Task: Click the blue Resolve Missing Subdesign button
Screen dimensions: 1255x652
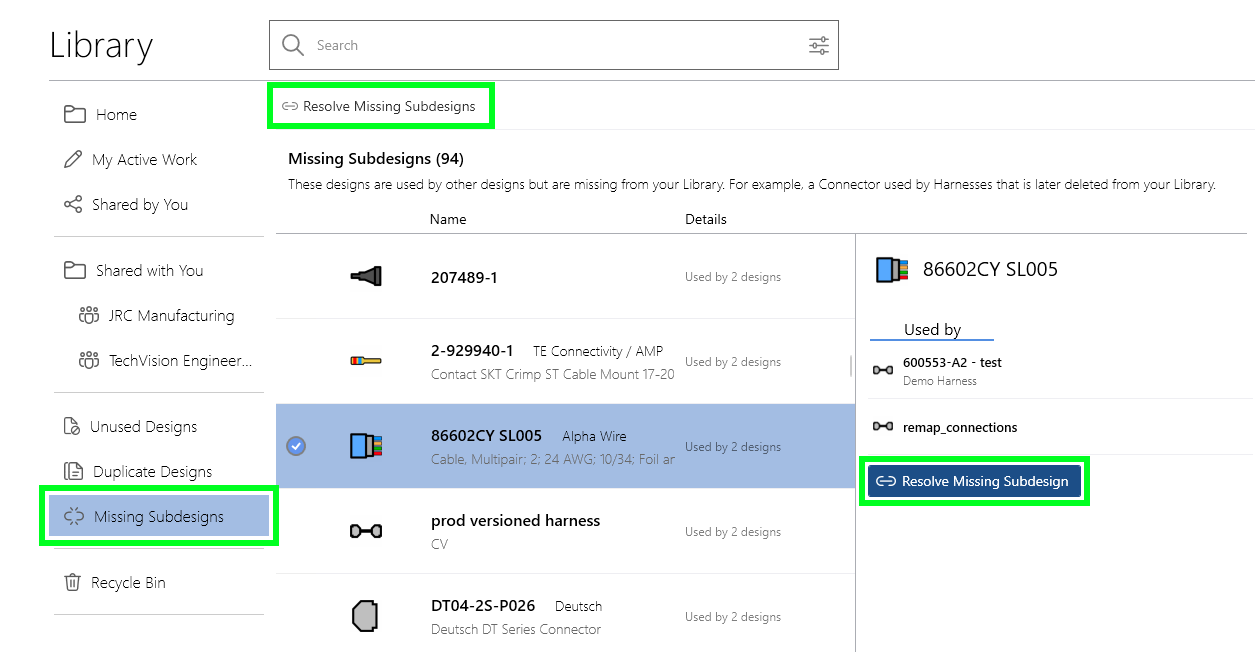Action: (974, 481)
